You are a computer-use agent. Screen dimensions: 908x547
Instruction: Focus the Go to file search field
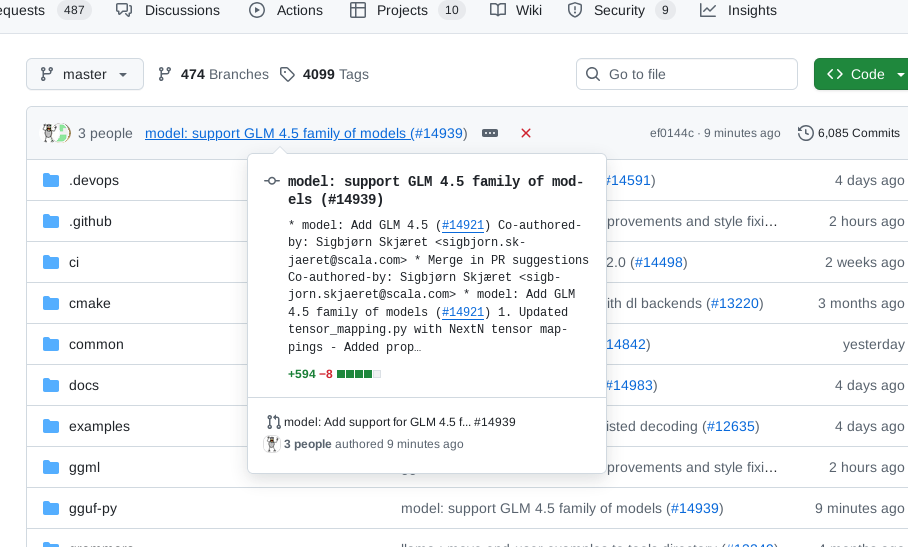pyautogui.click(x=687, y=74)
